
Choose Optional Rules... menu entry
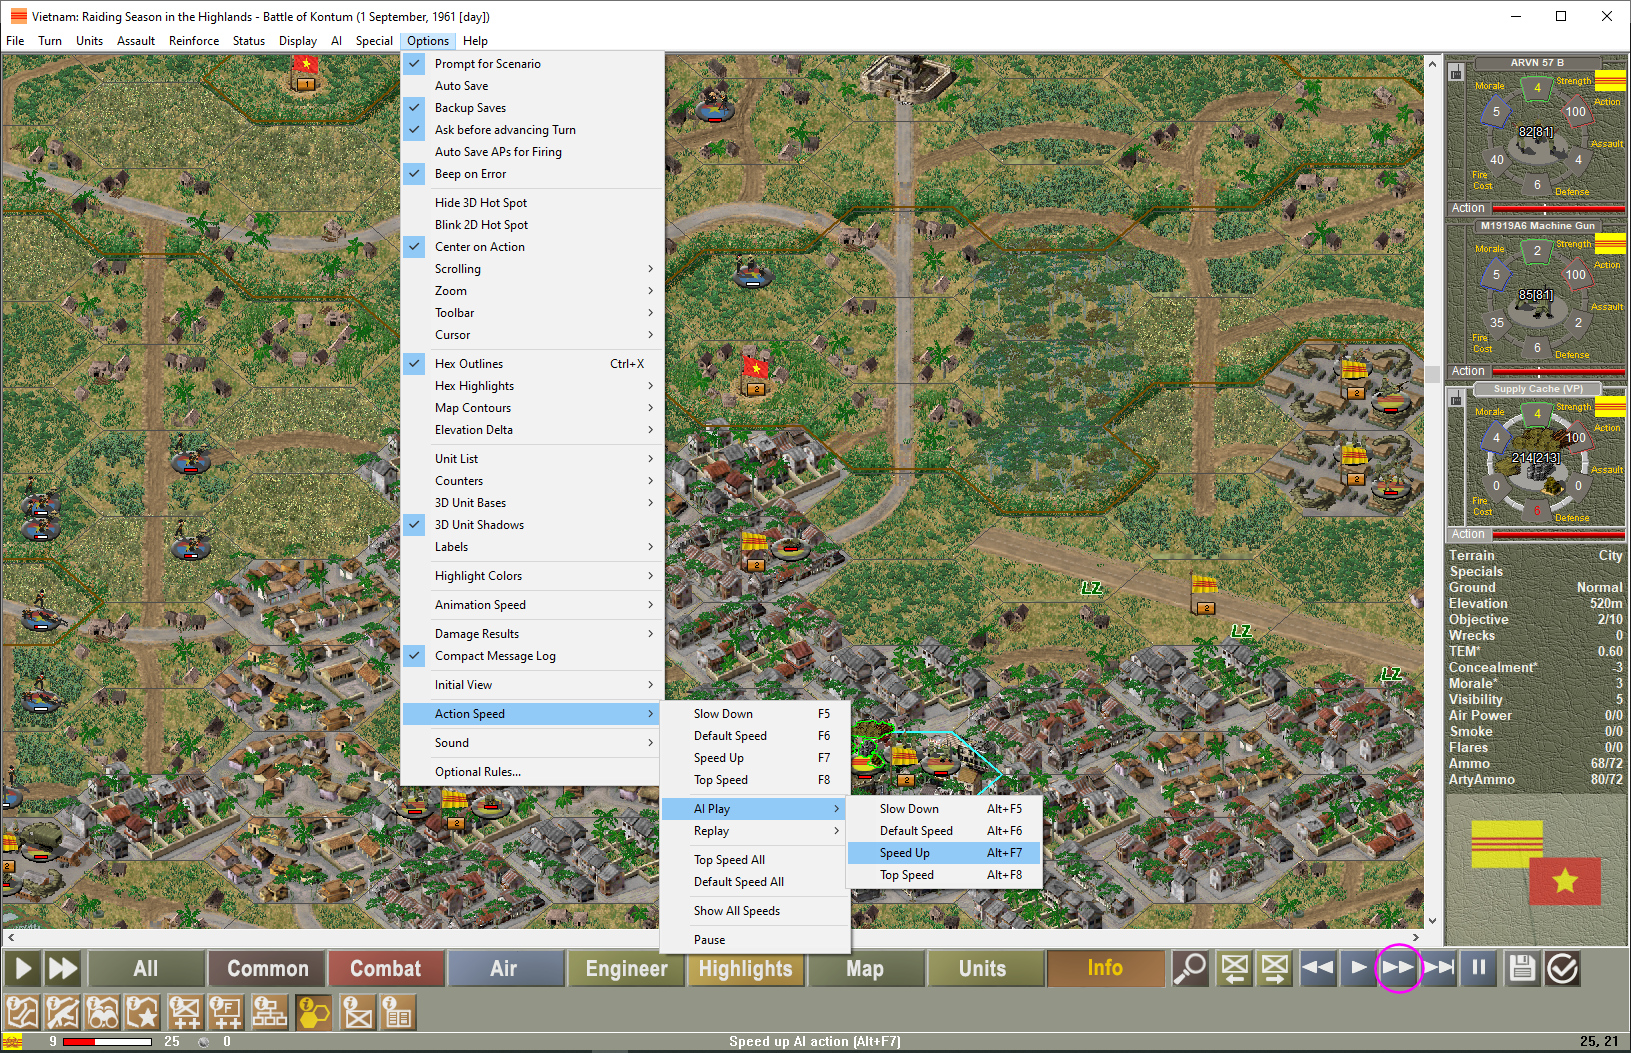(532, 771)
